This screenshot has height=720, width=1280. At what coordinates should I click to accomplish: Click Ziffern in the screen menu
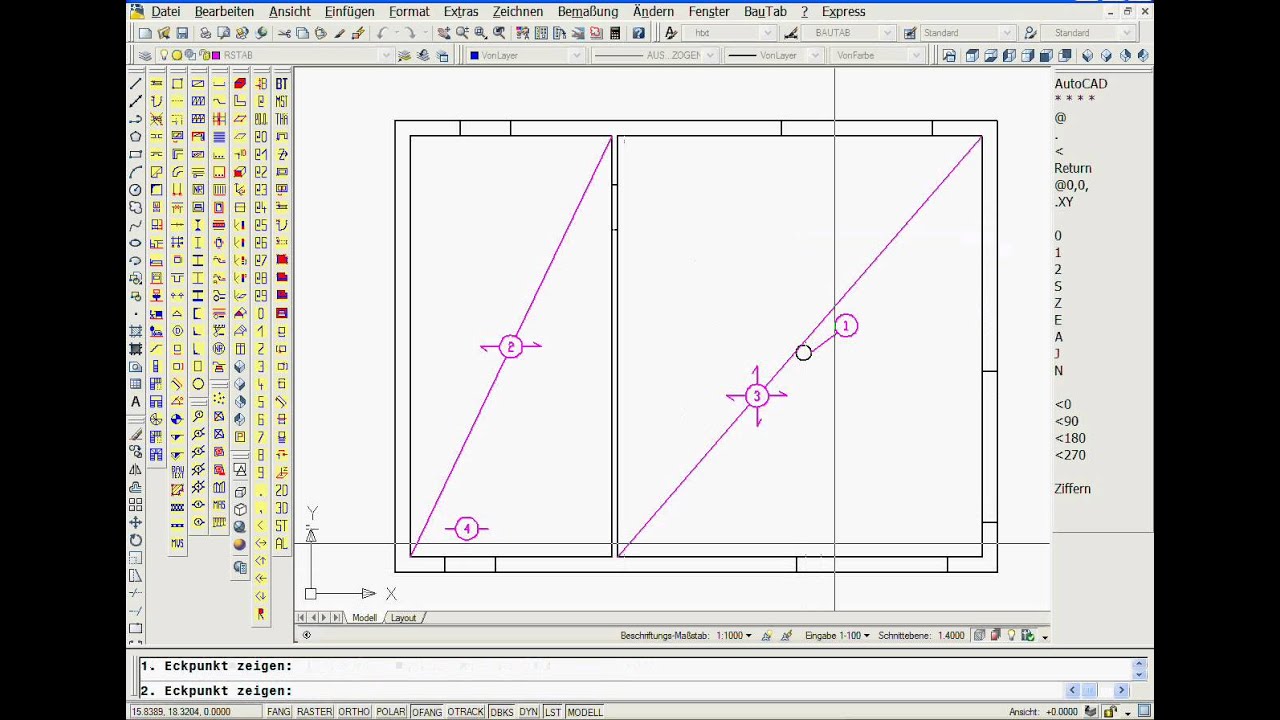[x=1073, y=489]
